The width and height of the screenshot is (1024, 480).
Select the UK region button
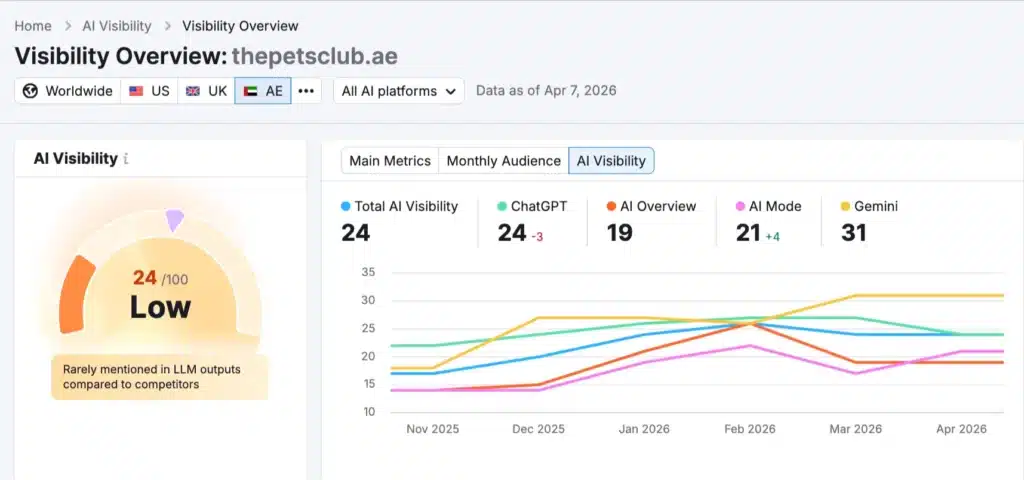tap(206, 91)
